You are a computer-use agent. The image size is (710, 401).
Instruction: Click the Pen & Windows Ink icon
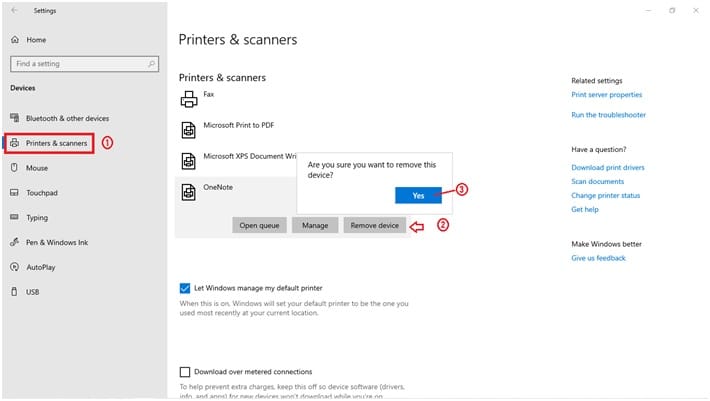[14, 242]
